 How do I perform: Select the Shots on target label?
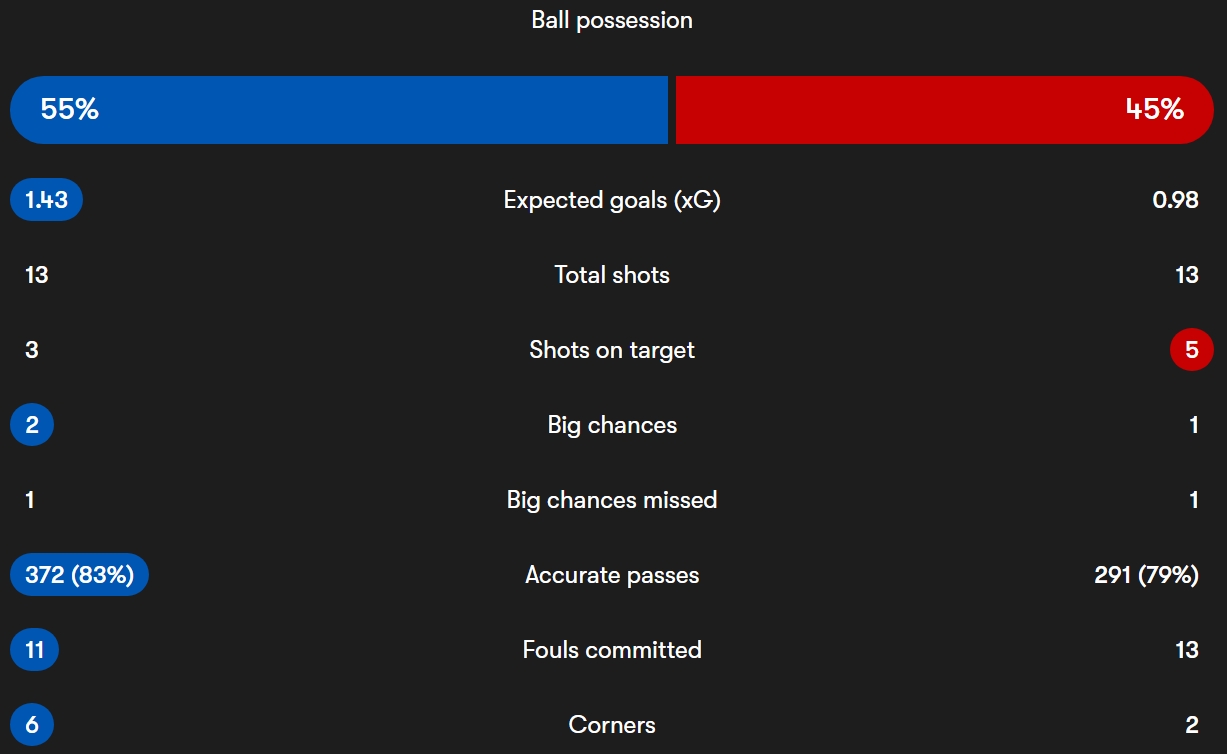point(612,350)
